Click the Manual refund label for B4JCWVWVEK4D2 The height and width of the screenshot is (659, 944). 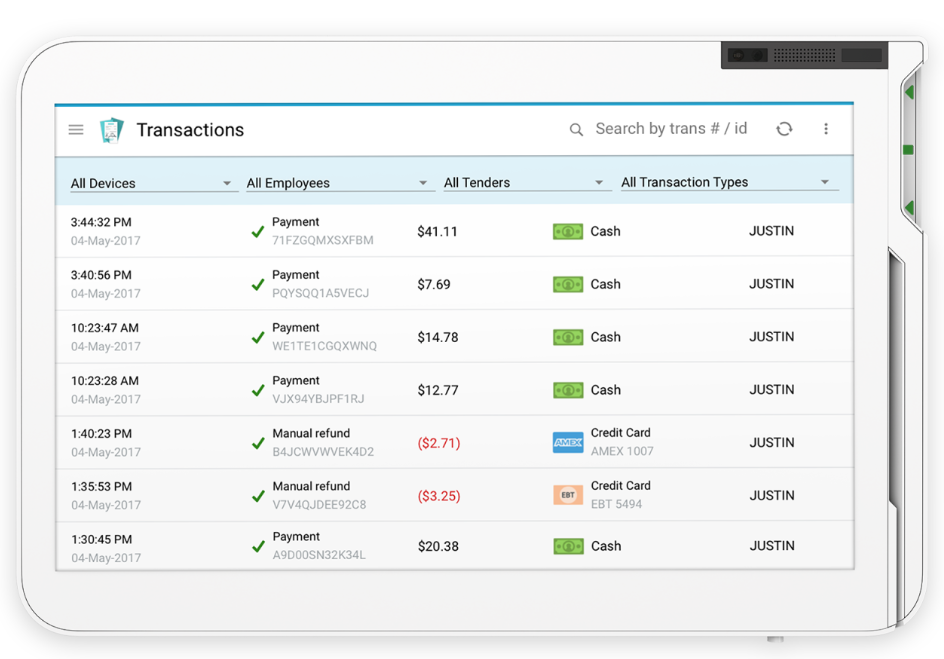point(311,433)
